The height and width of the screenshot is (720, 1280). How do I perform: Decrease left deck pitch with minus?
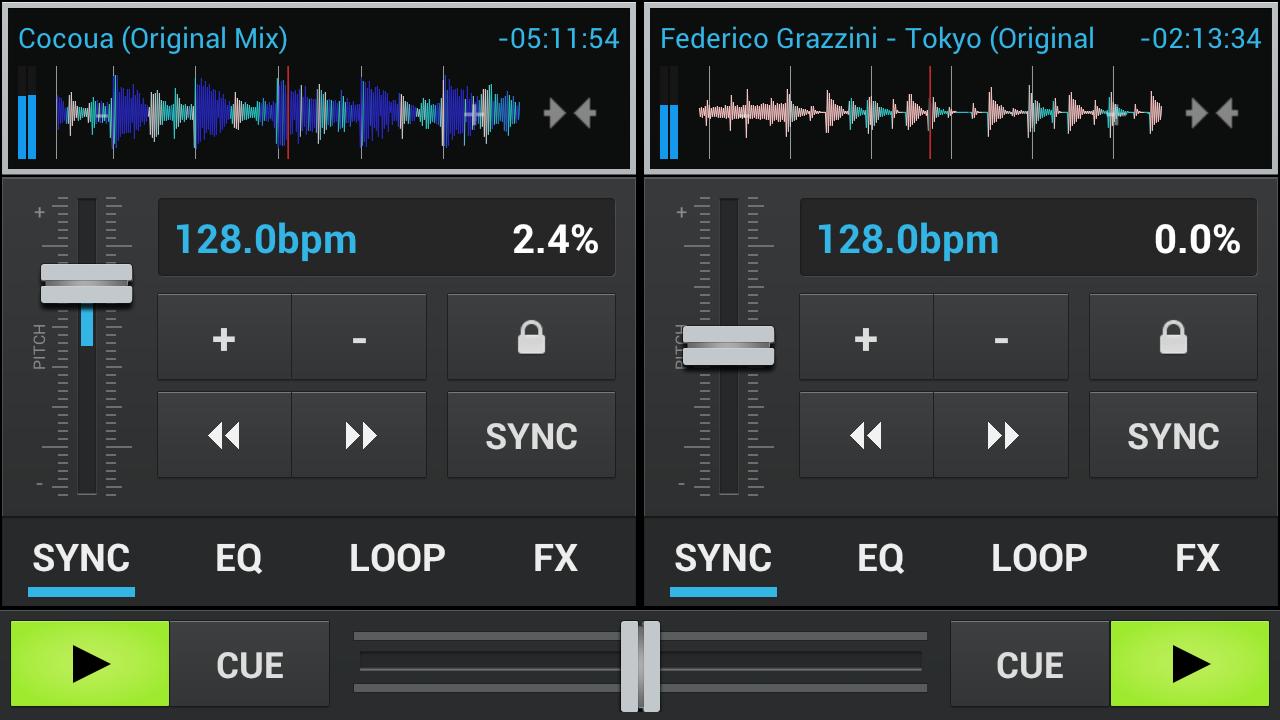click(x=359, y=337)
